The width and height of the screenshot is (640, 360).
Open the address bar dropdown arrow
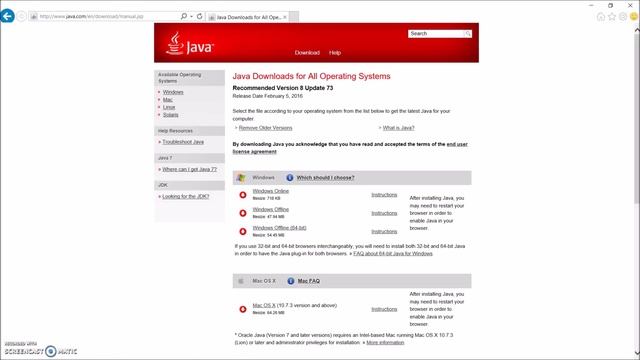[191, 16]
